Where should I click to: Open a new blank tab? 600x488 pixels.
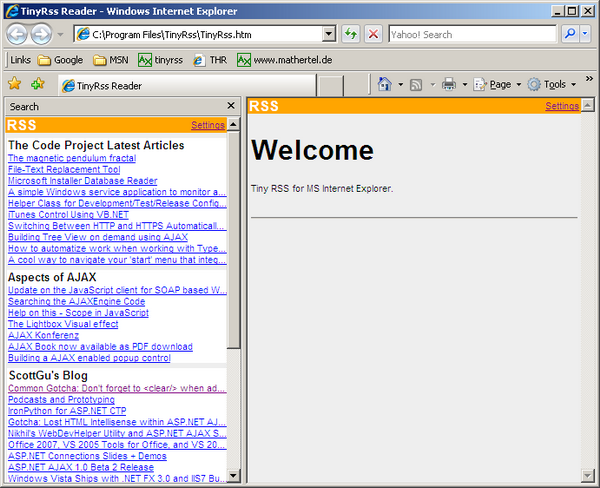coord(331,86)
